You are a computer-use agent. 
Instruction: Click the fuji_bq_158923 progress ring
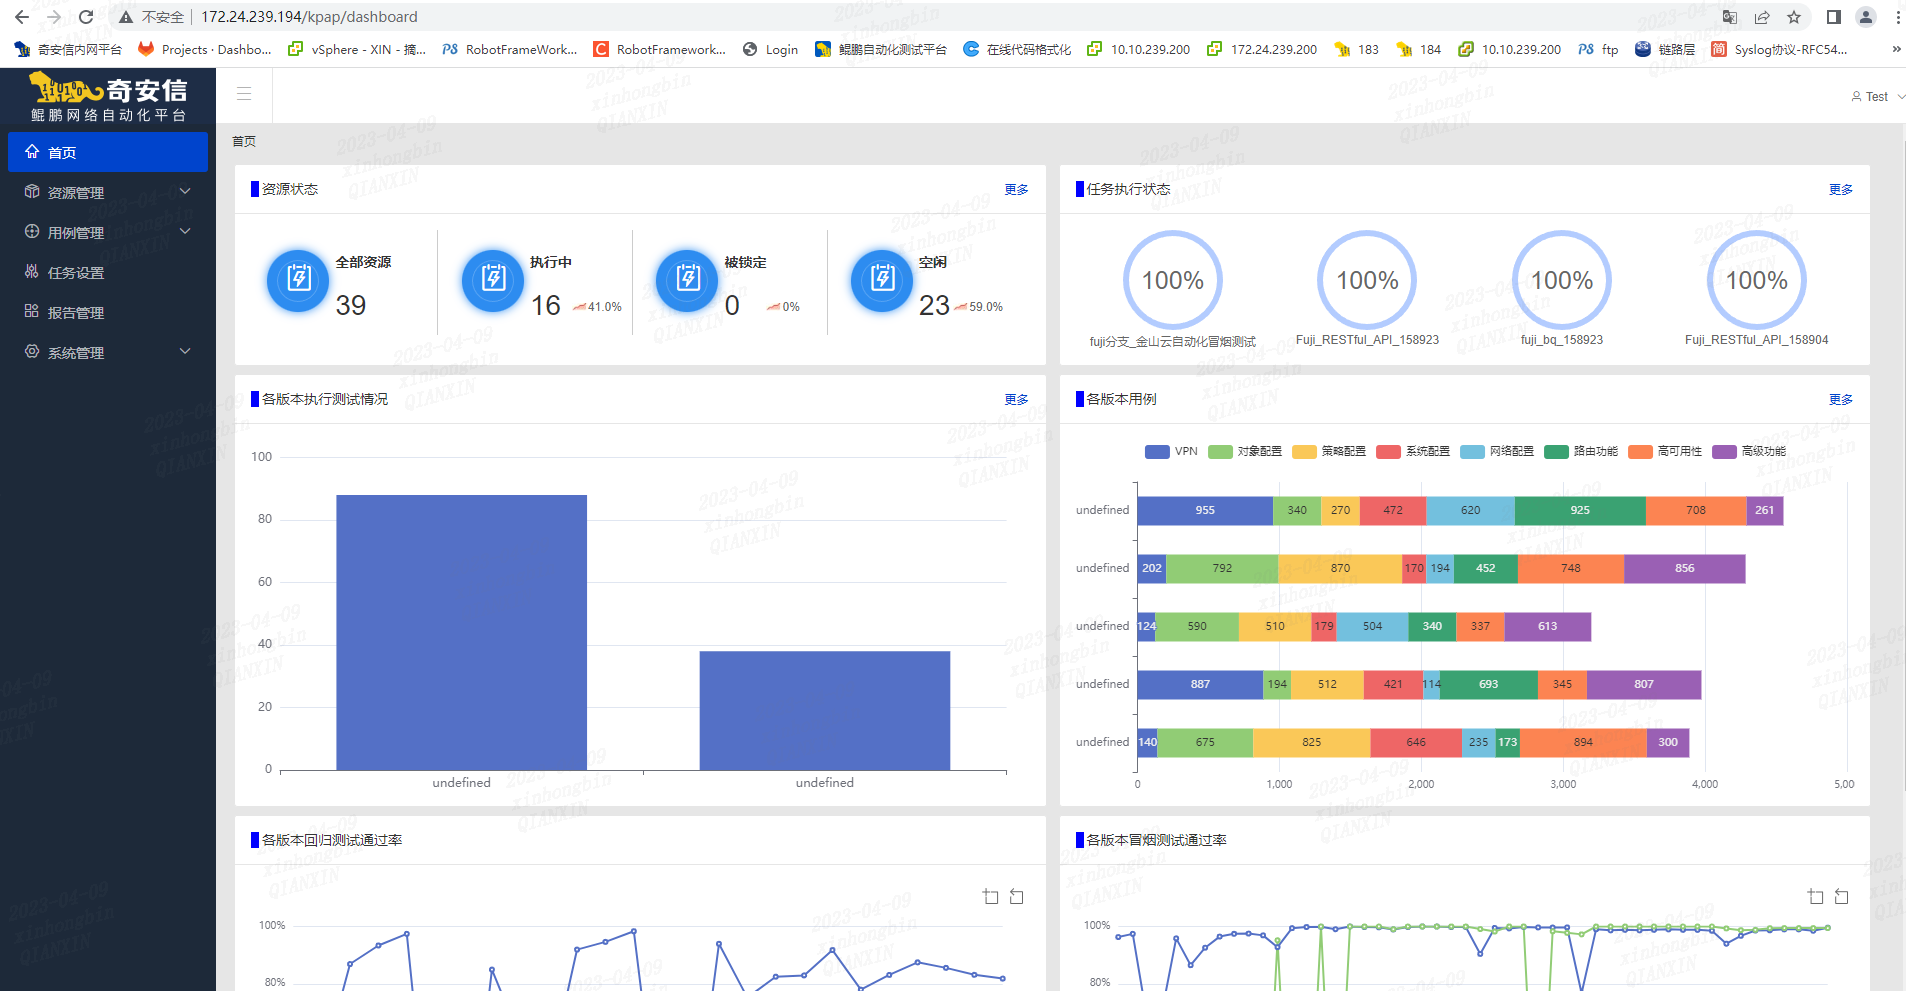(1562, 280)
